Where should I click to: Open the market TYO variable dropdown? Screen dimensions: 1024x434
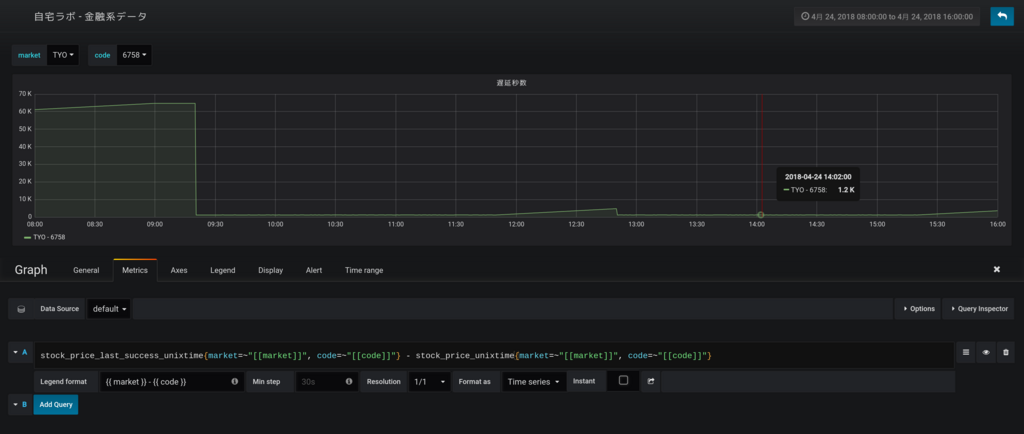point(63,55)
